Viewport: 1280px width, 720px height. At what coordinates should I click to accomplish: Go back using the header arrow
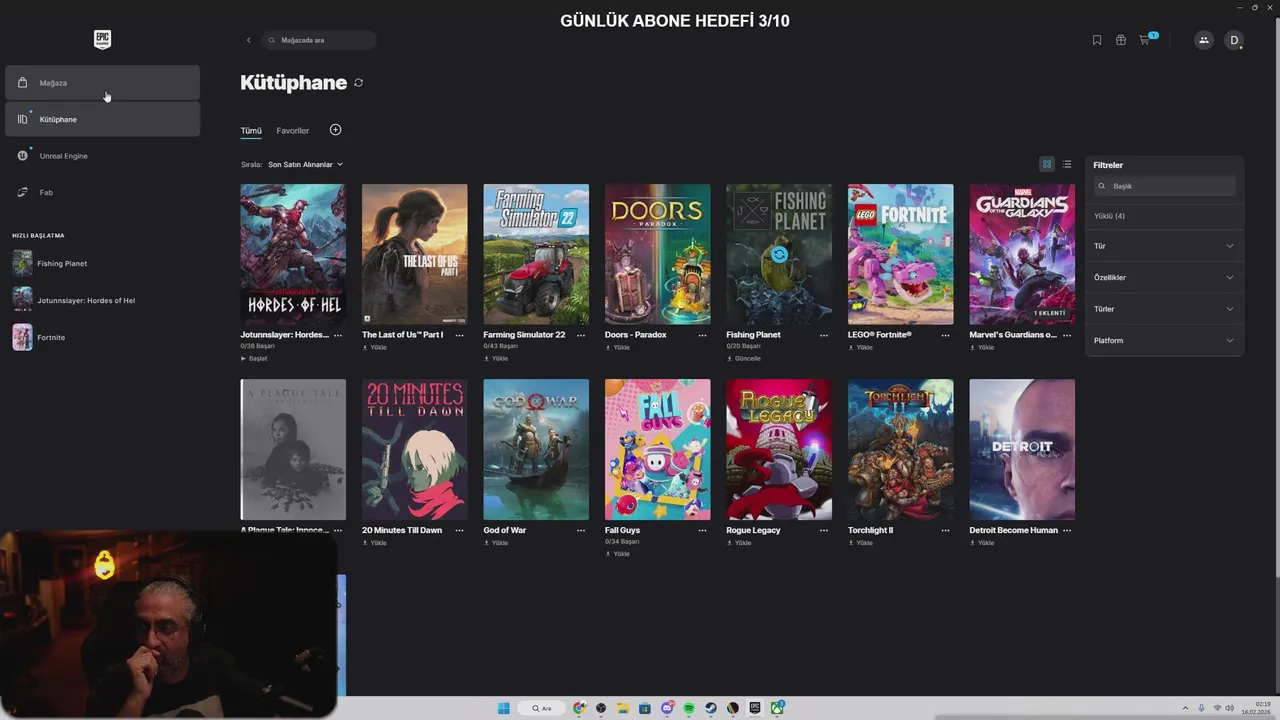pyautogui.click(x=249, y=40)
